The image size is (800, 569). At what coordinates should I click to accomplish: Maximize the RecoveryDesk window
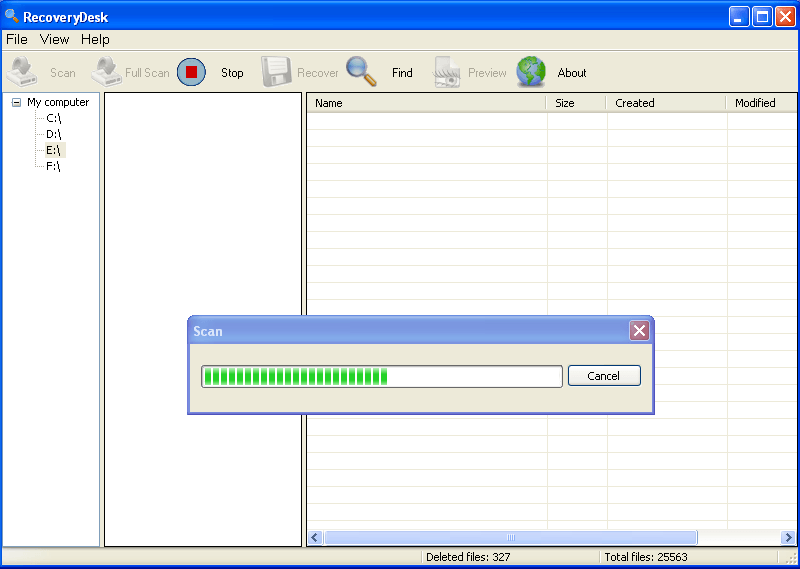[762, 17]
